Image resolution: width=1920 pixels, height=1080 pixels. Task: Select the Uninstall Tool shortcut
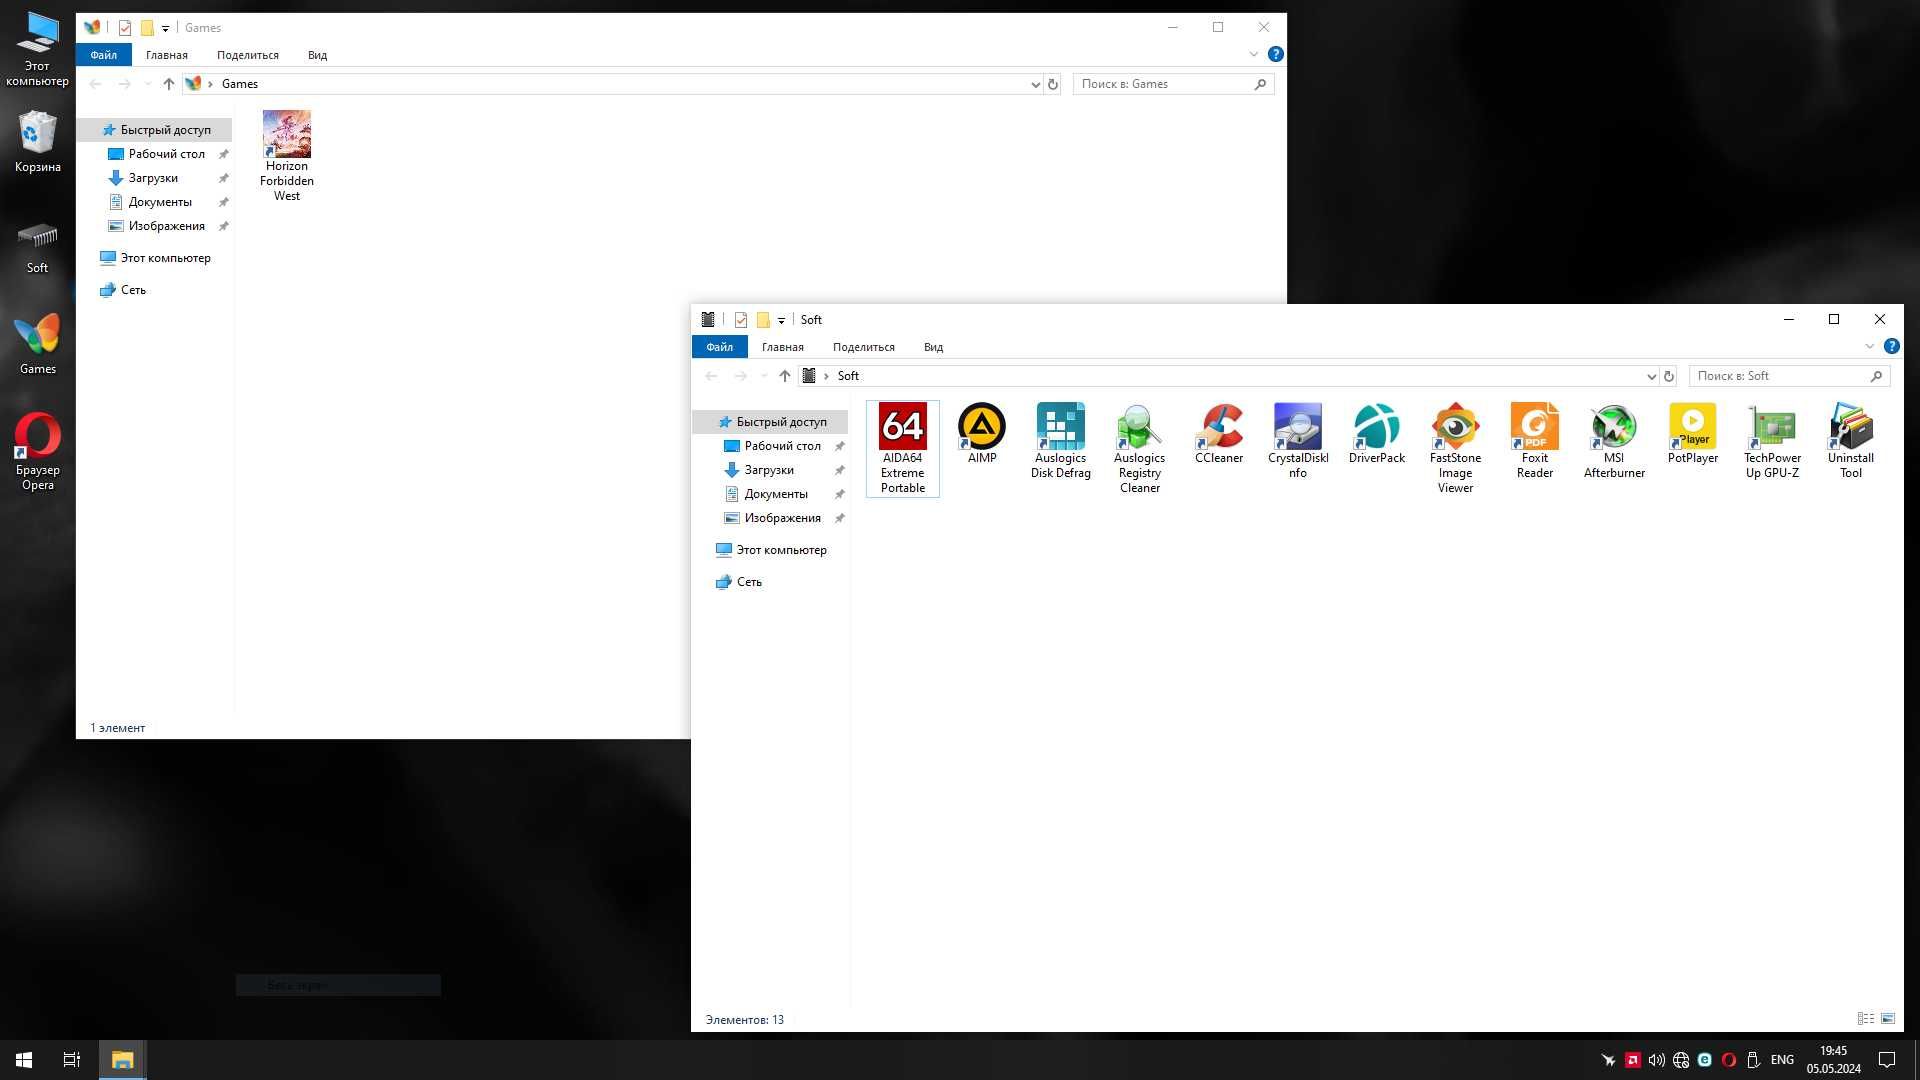pos(1850,441)
